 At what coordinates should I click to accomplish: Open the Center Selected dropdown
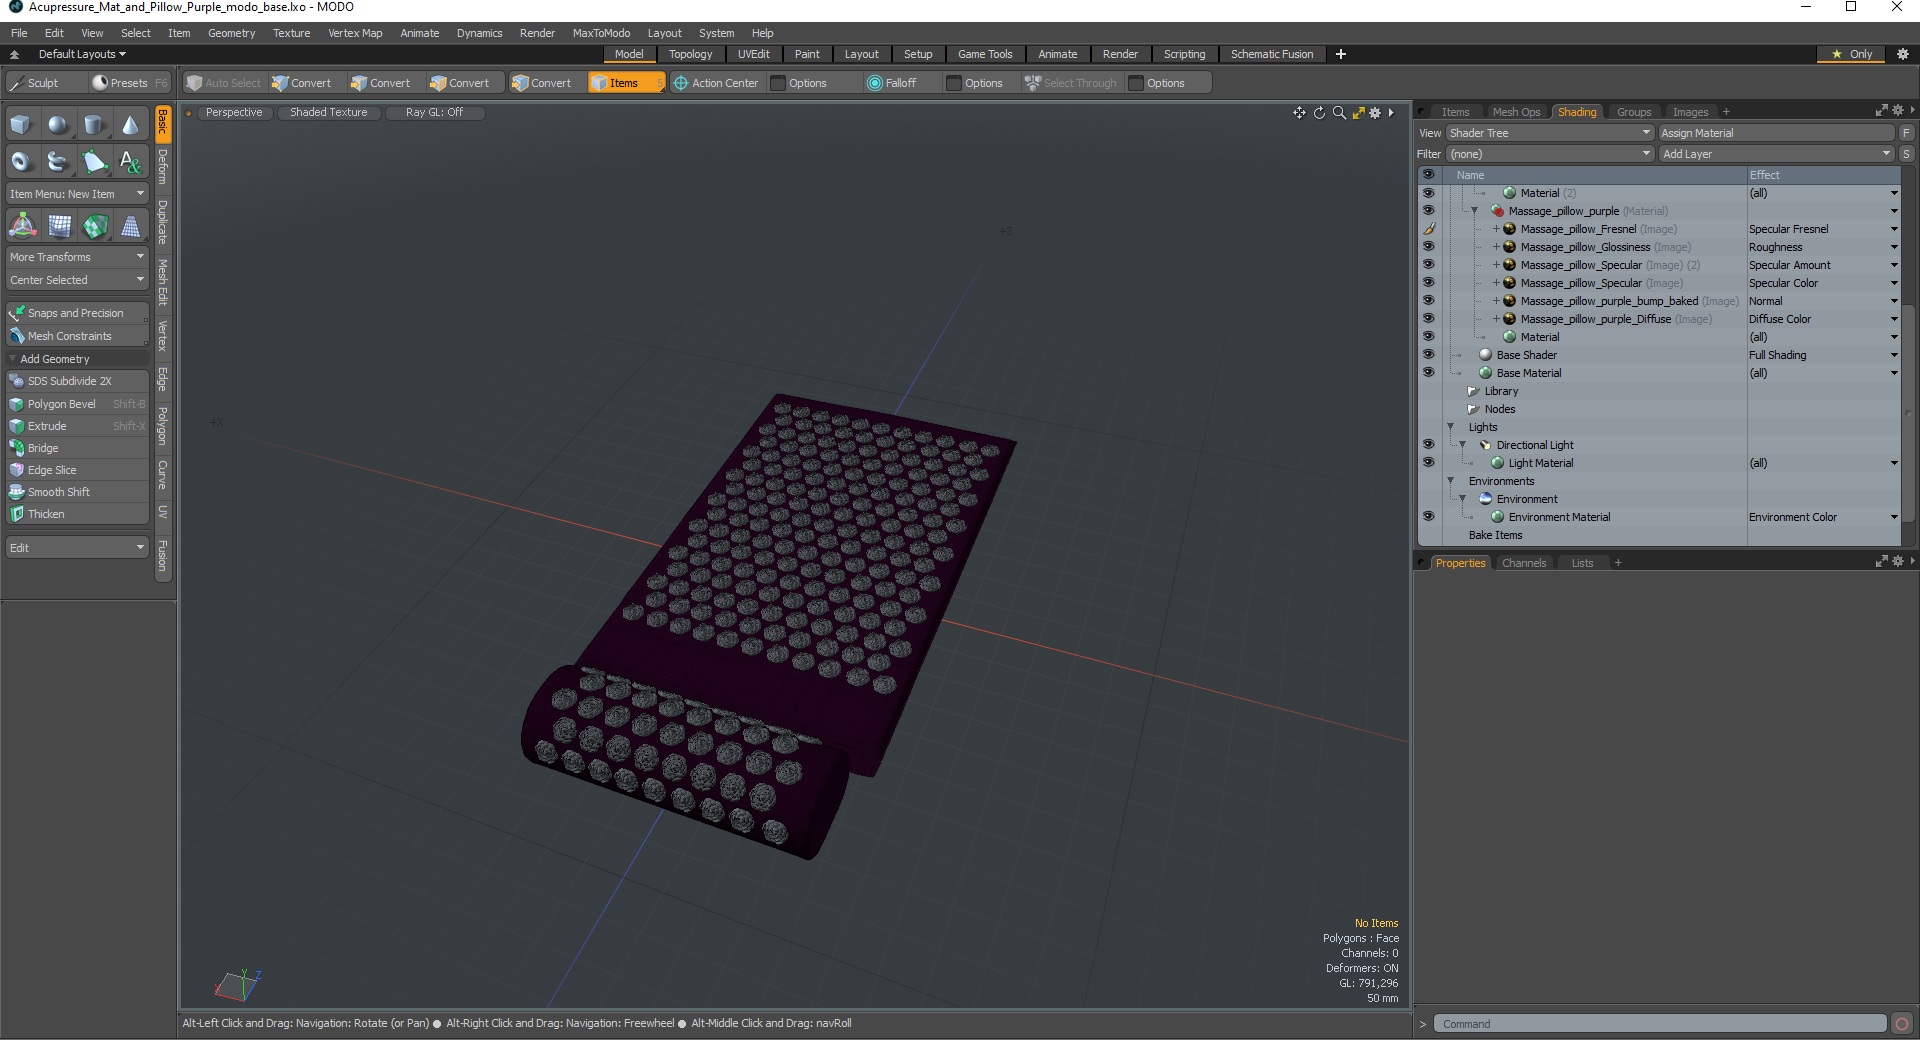pos(77,280)
